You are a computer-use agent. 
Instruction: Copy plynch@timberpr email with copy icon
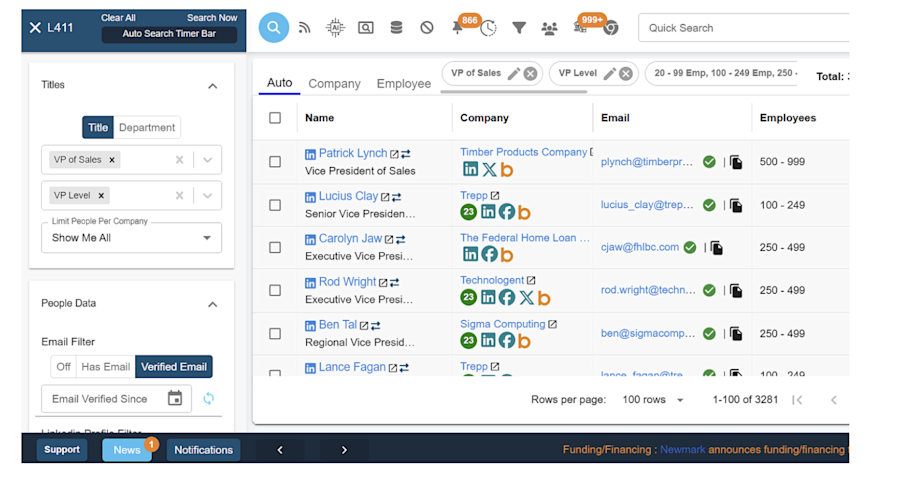736,162
